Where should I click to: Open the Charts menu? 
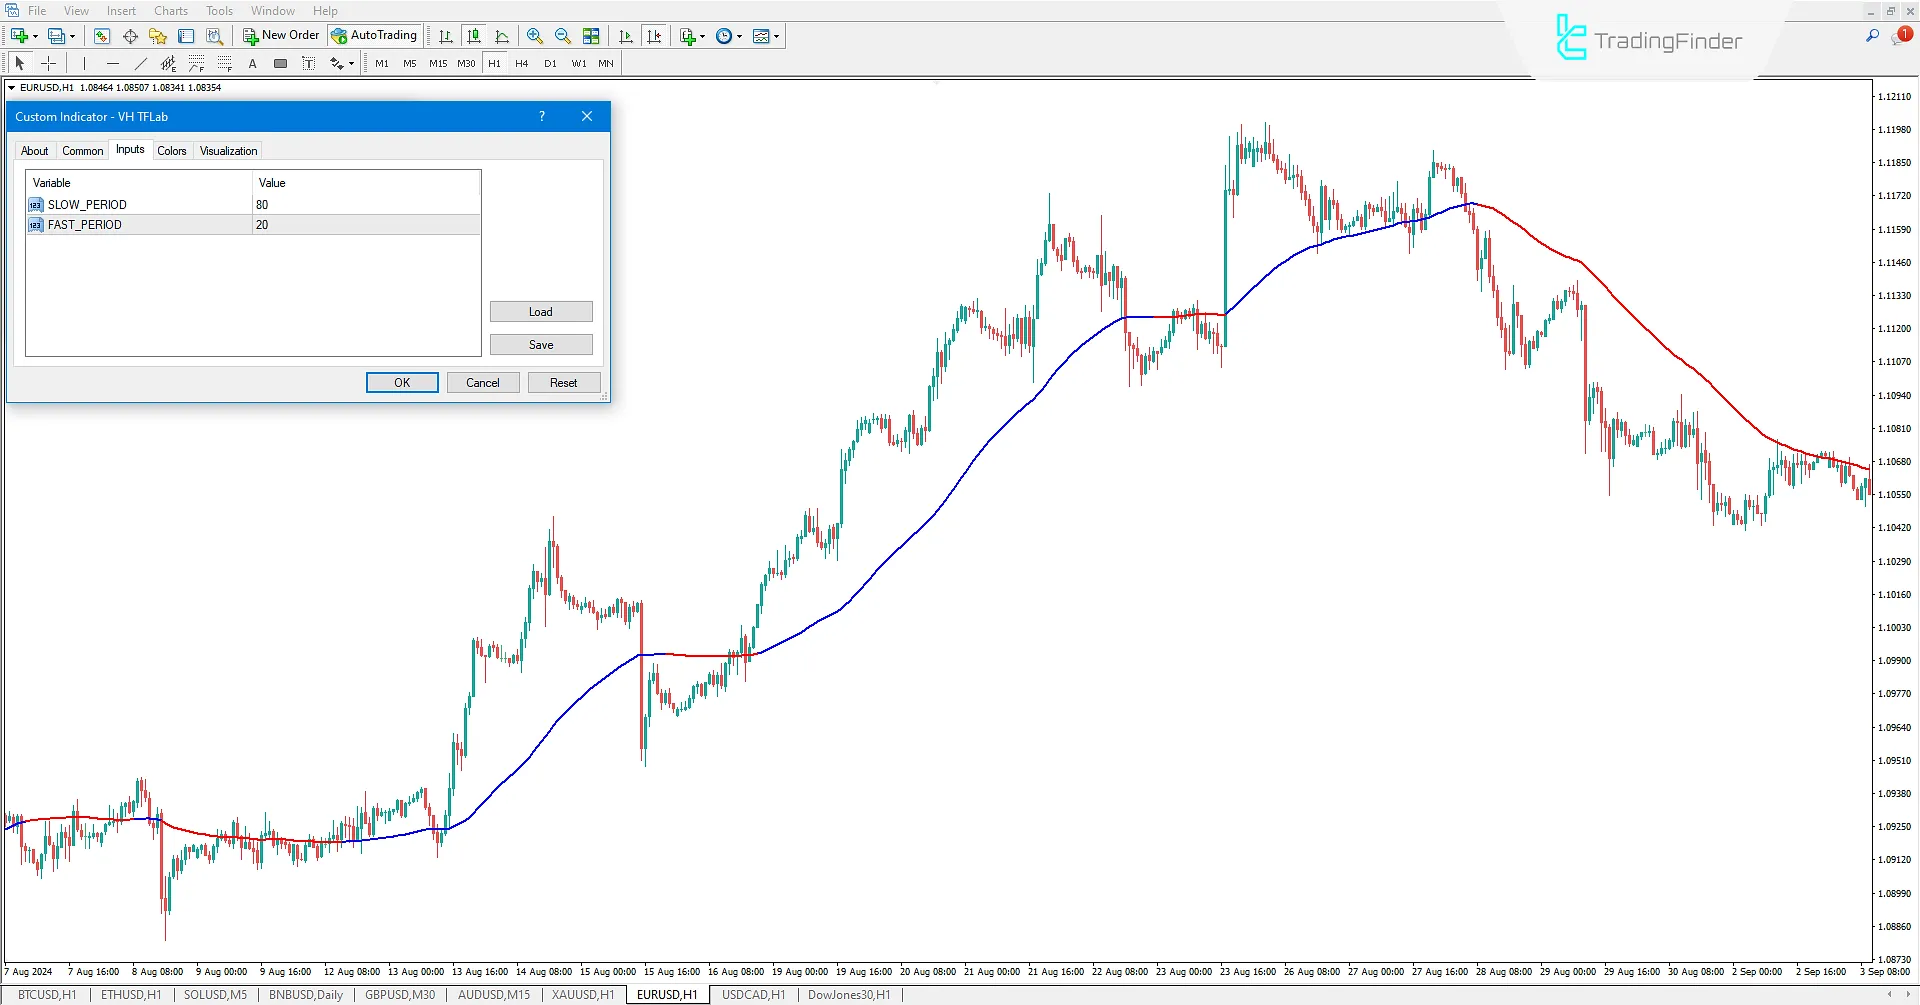(170, 11)
